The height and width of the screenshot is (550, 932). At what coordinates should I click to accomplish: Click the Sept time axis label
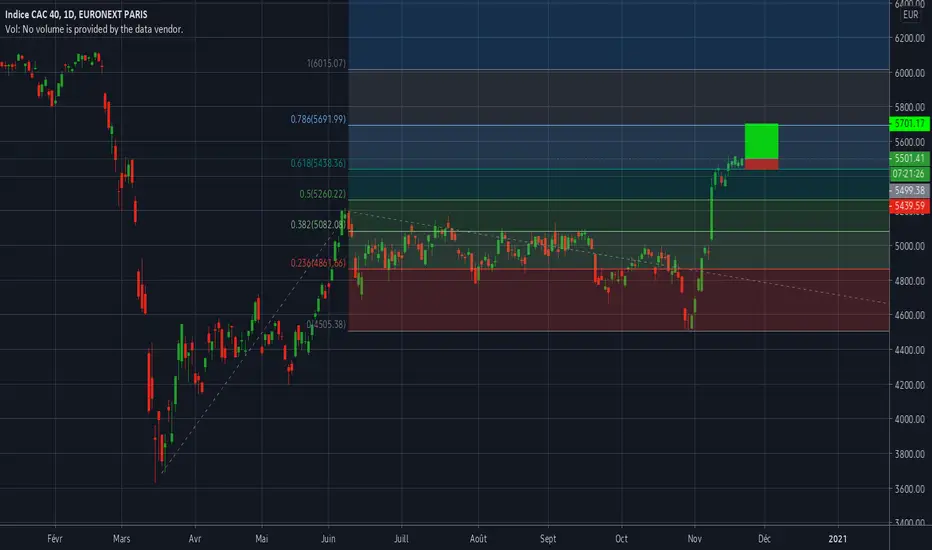[548, 539]
